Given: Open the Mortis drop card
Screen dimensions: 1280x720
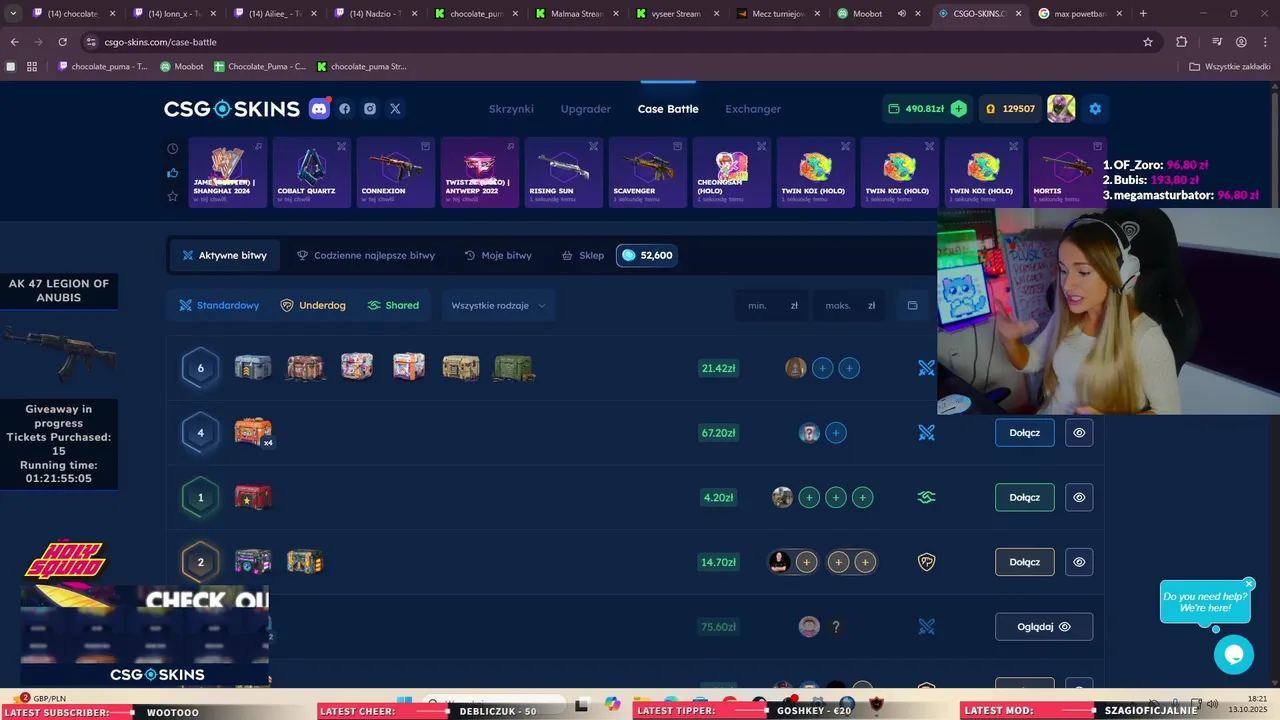Looking at the screenshot, I should [1068, 172].
